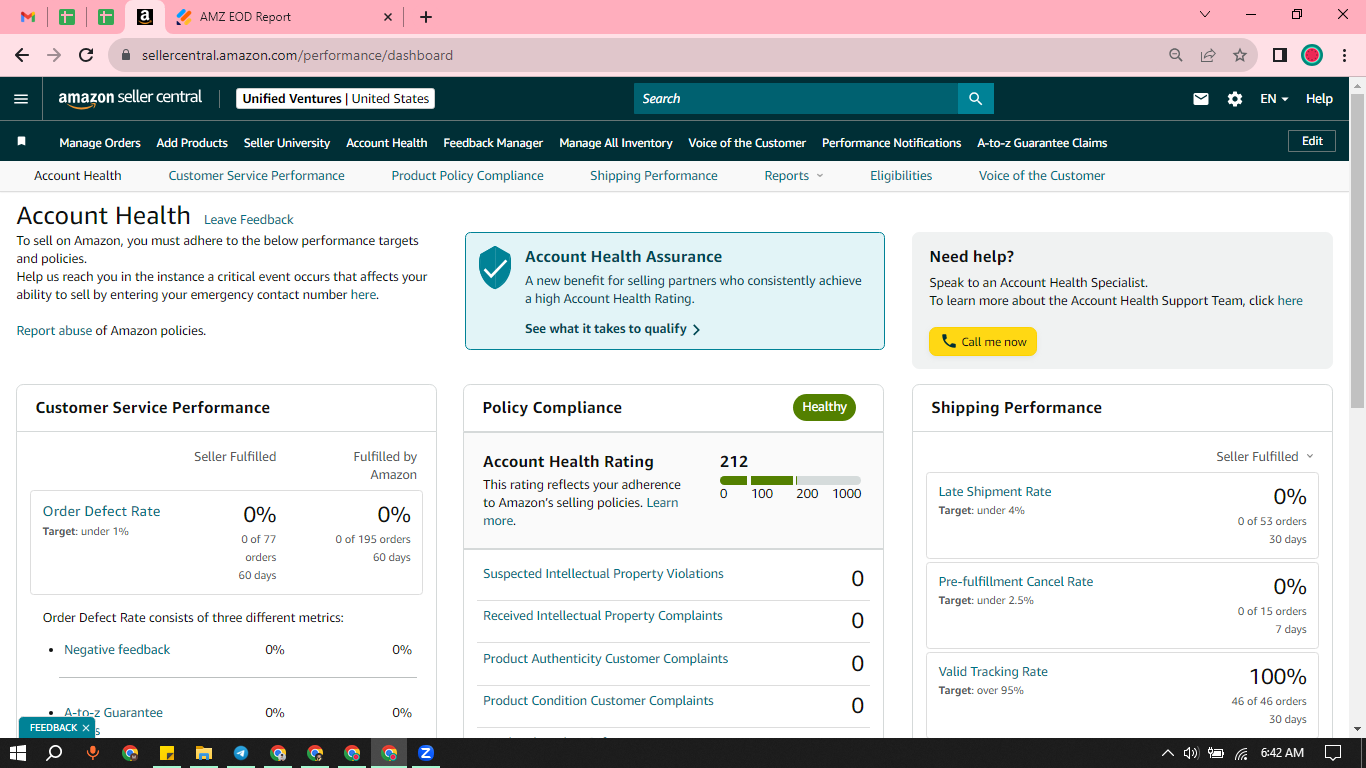Image resolution: width=1366 pixels, height=768 pixels.
Task: Reload the current page
Action: coord(86,55)
